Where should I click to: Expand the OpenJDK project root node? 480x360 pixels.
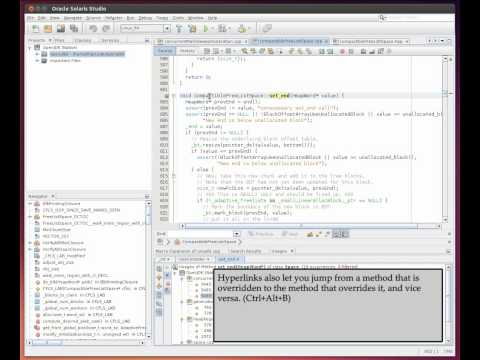(x=30, y=48)
